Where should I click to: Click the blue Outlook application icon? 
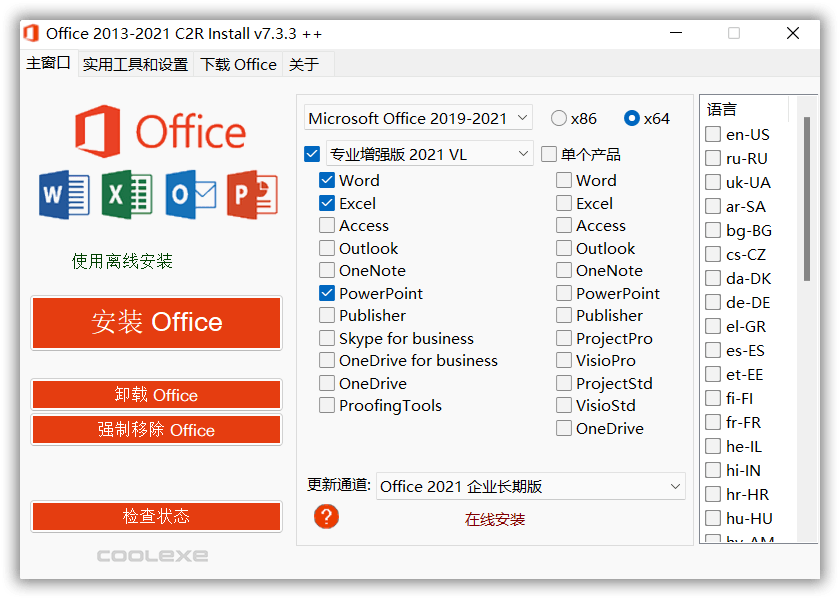191,194
